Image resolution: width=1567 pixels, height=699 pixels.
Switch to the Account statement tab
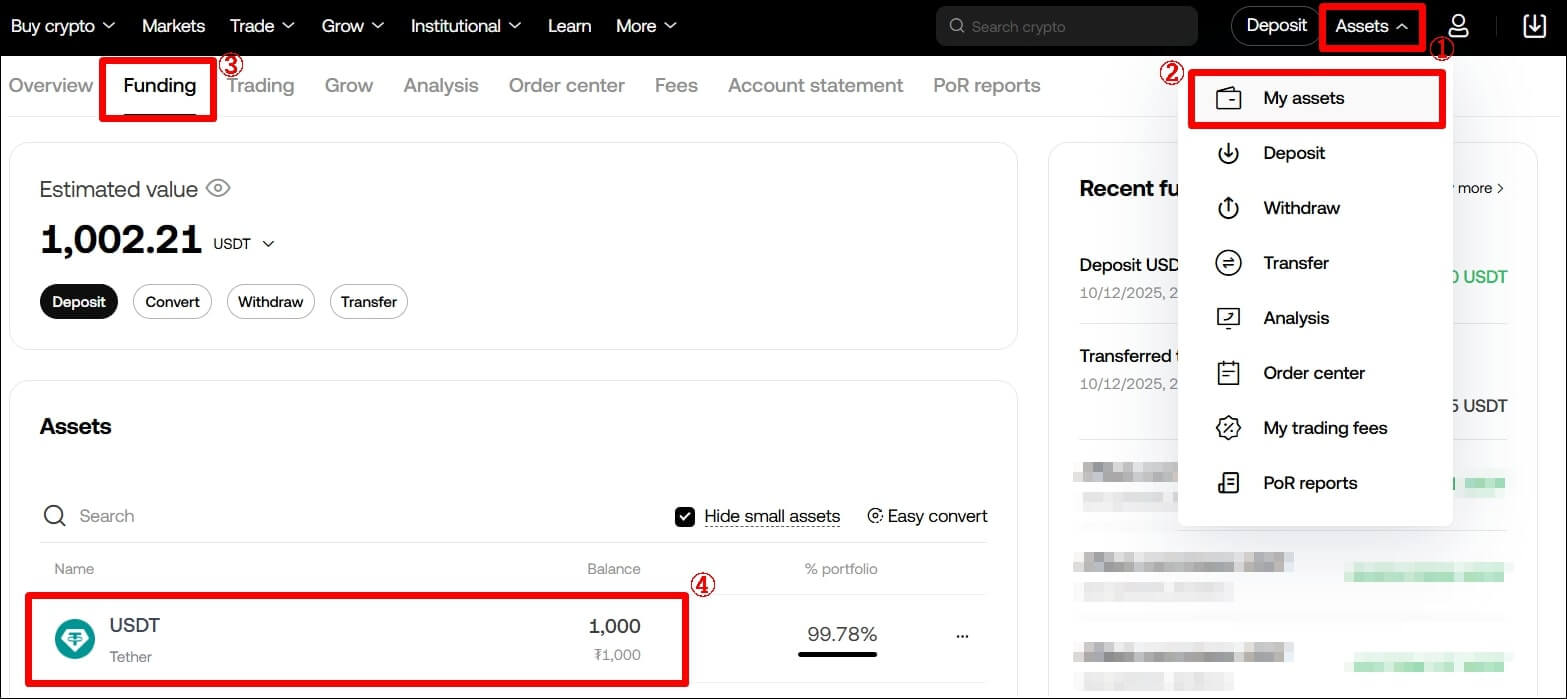(x=815, y=85)
